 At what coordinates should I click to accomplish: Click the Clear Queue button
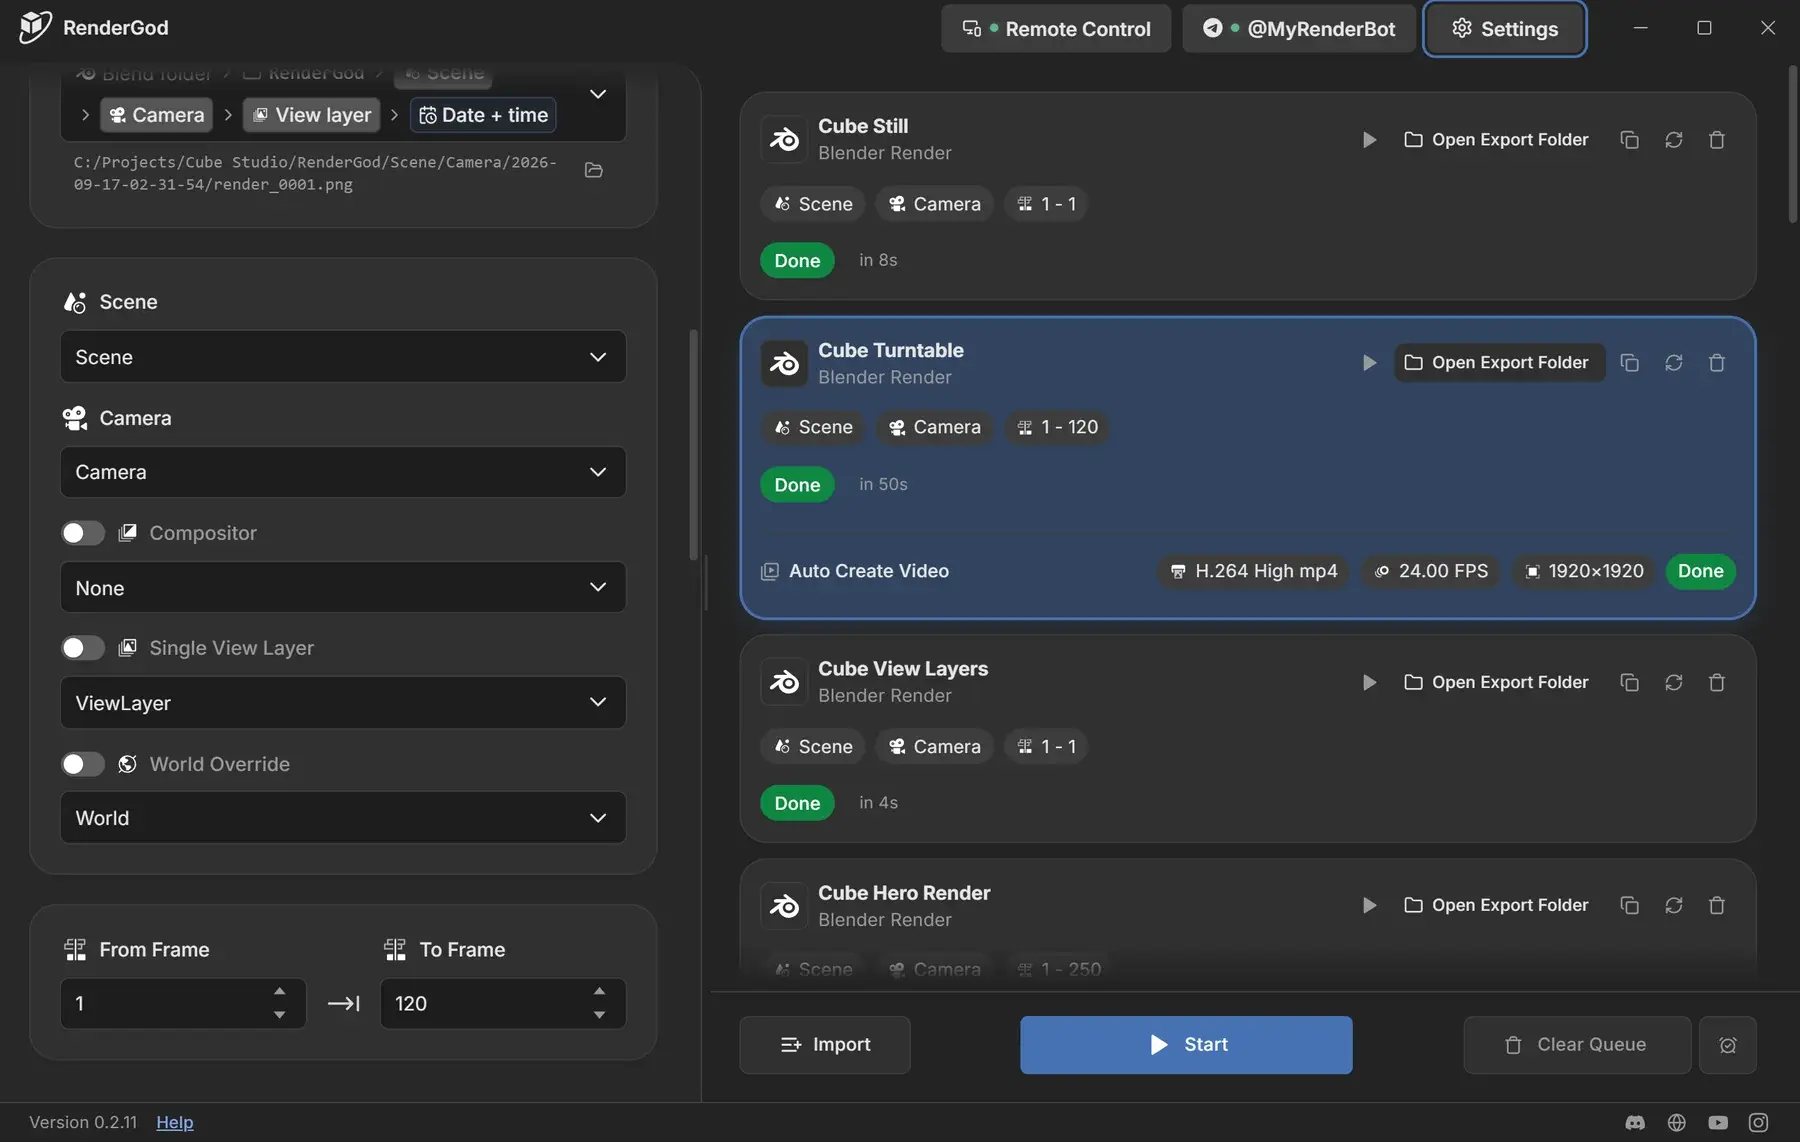[x=1577, y=1045]
